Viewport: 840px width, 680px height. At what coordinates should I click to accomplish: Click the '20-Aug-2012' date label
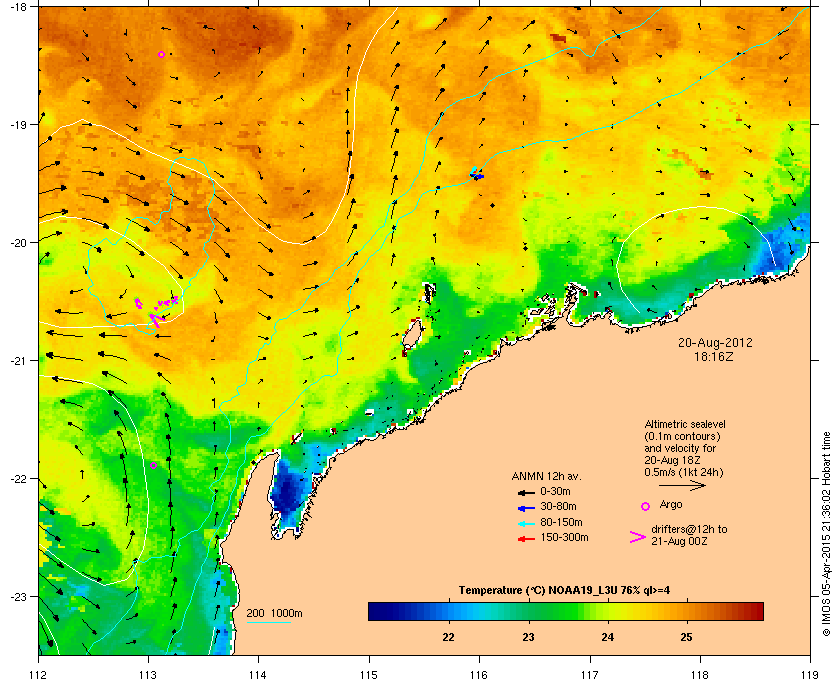(715, 342)
